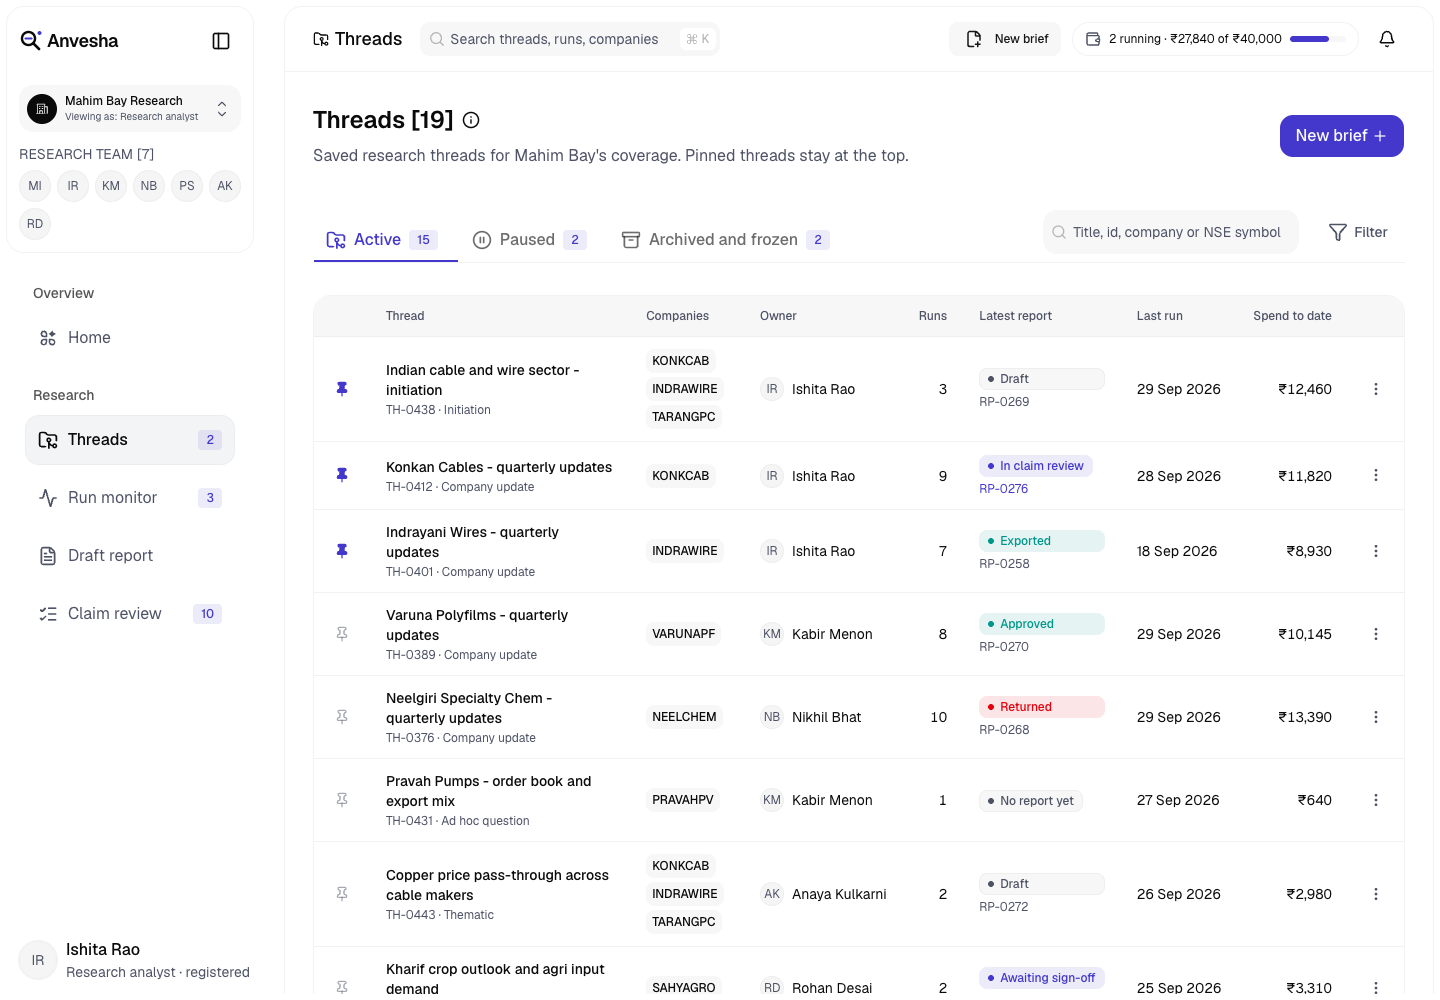
Task: Focus the Title, id, company or NSE symbol field
Action: [1171, 232]
